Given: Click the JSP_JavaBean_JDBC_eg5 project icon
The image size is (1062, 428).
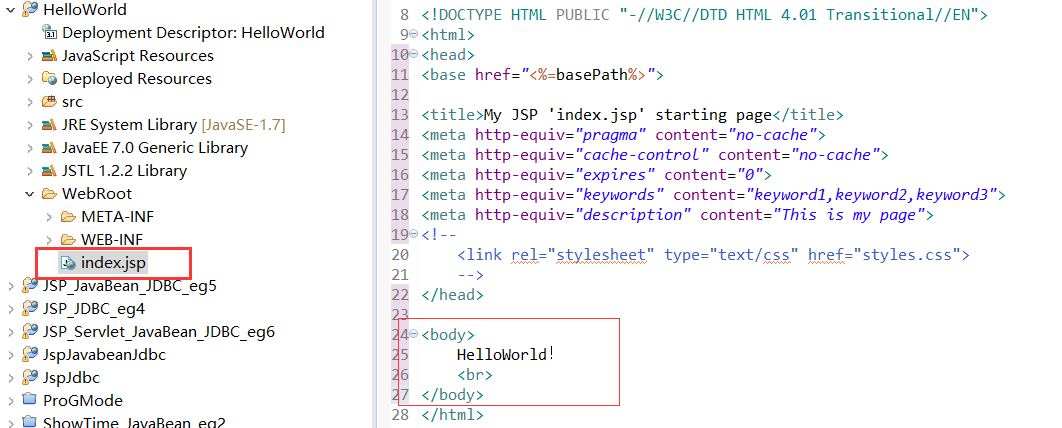Looking at the screenshot, I should click(x=29, y=286).
